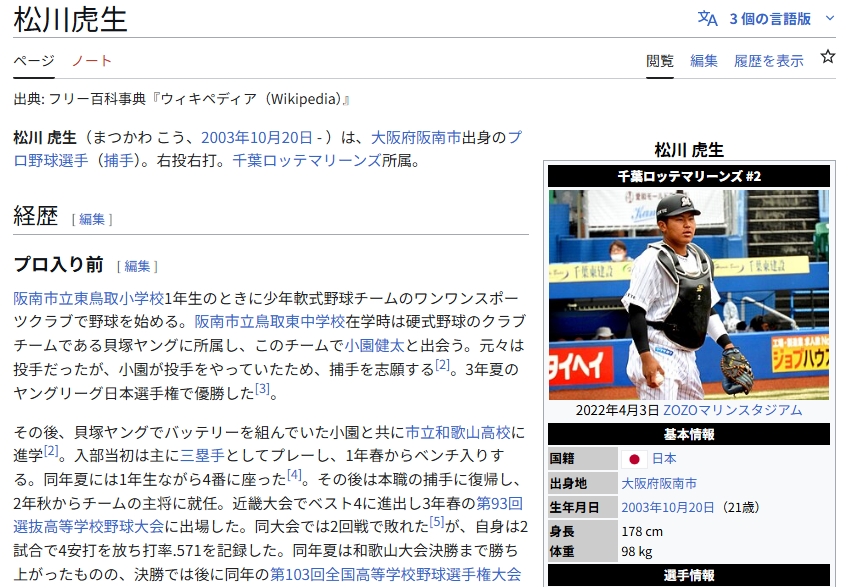The image size is (853, 587).
Task: Jump to citation reference [3]
Action: coord(262,388)
